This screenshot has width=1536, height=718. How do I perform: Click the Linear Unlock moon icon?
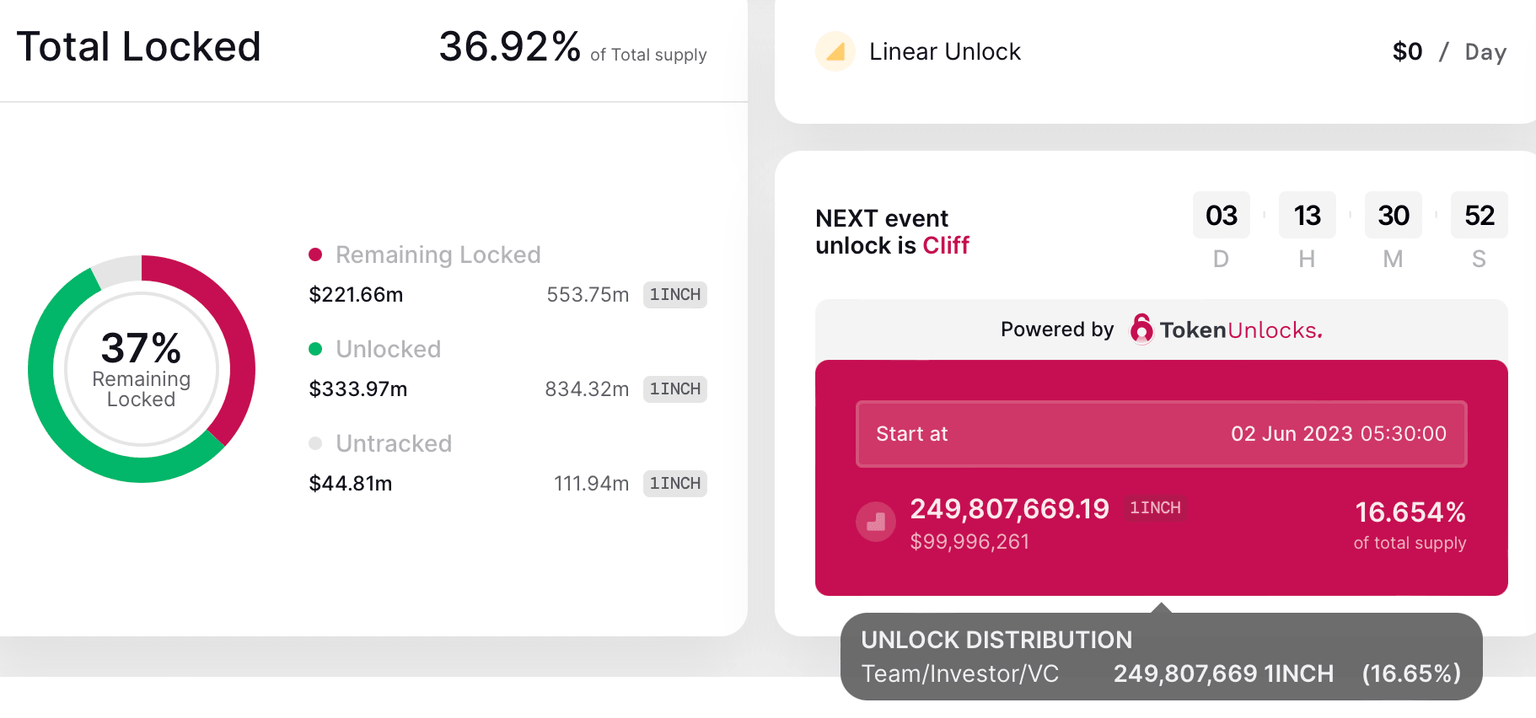click(836, 51)
